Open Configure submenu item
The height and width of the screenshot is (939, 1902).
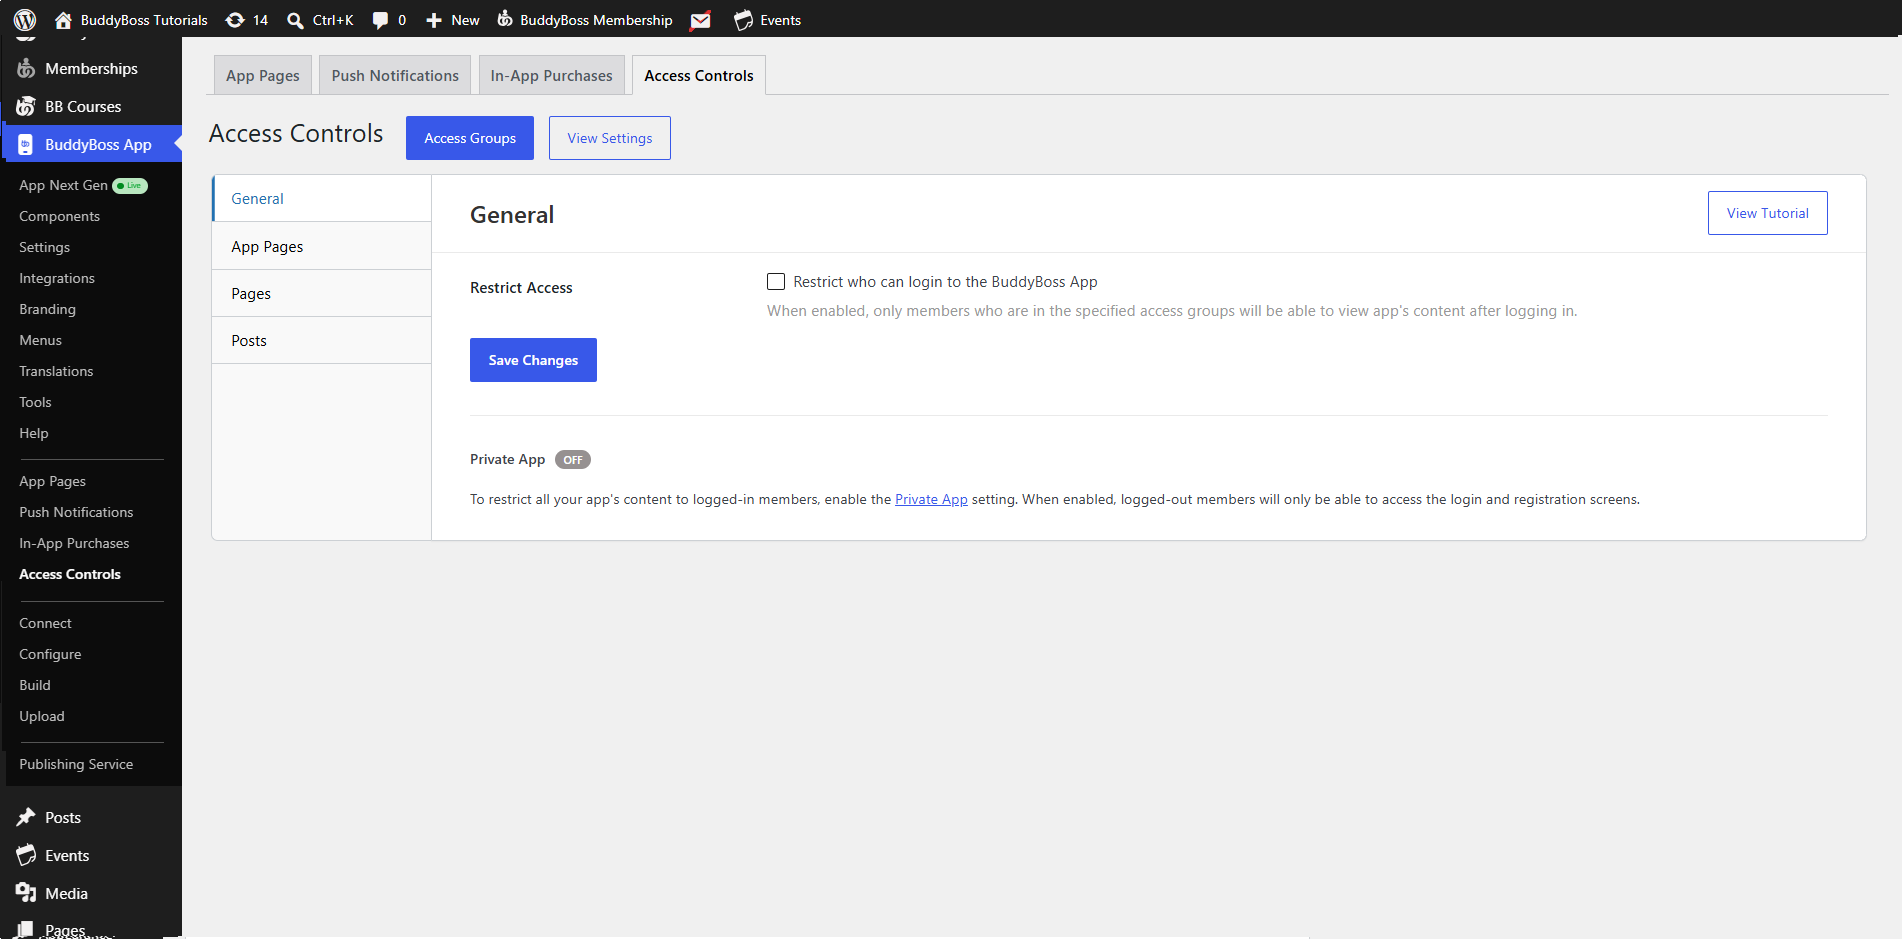[x=50, y=654]
